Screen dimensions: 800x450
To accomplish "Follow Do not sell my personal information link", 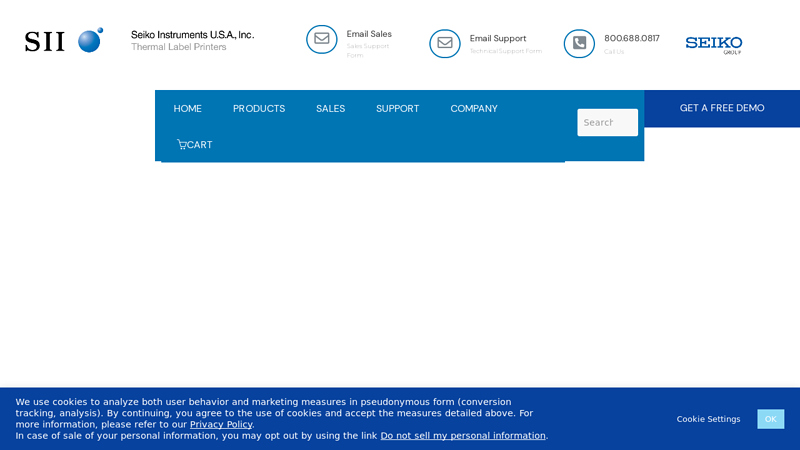I will pos(463,436).
